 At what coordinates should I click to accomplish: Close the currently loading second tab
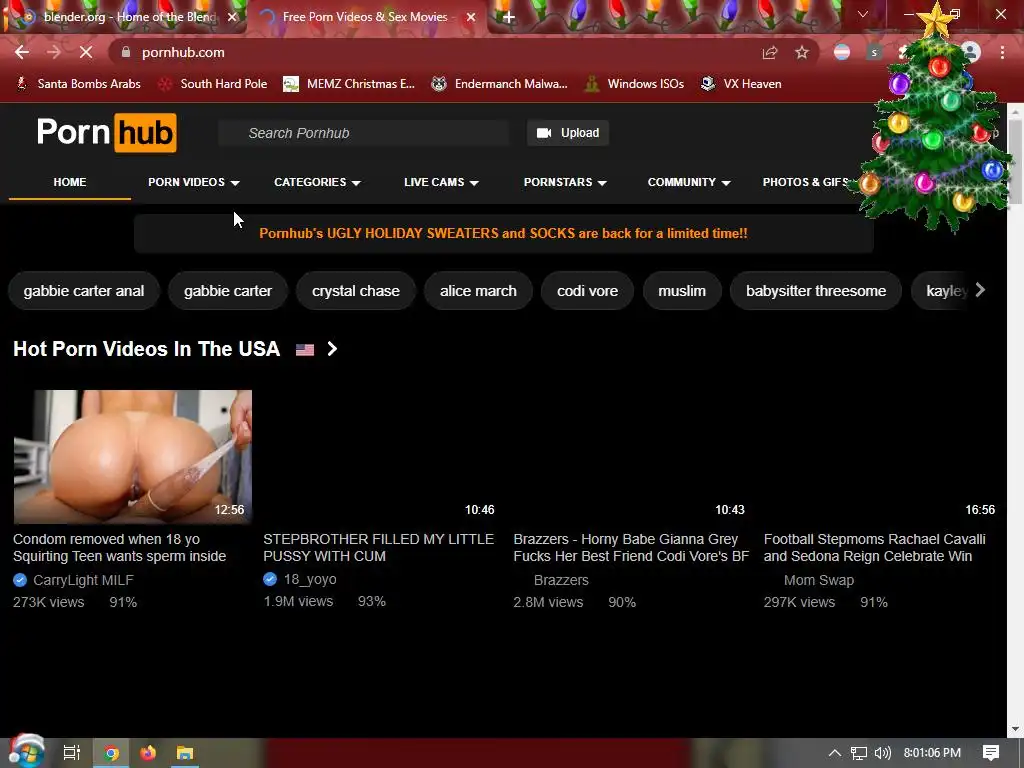[x=471, y=17]
